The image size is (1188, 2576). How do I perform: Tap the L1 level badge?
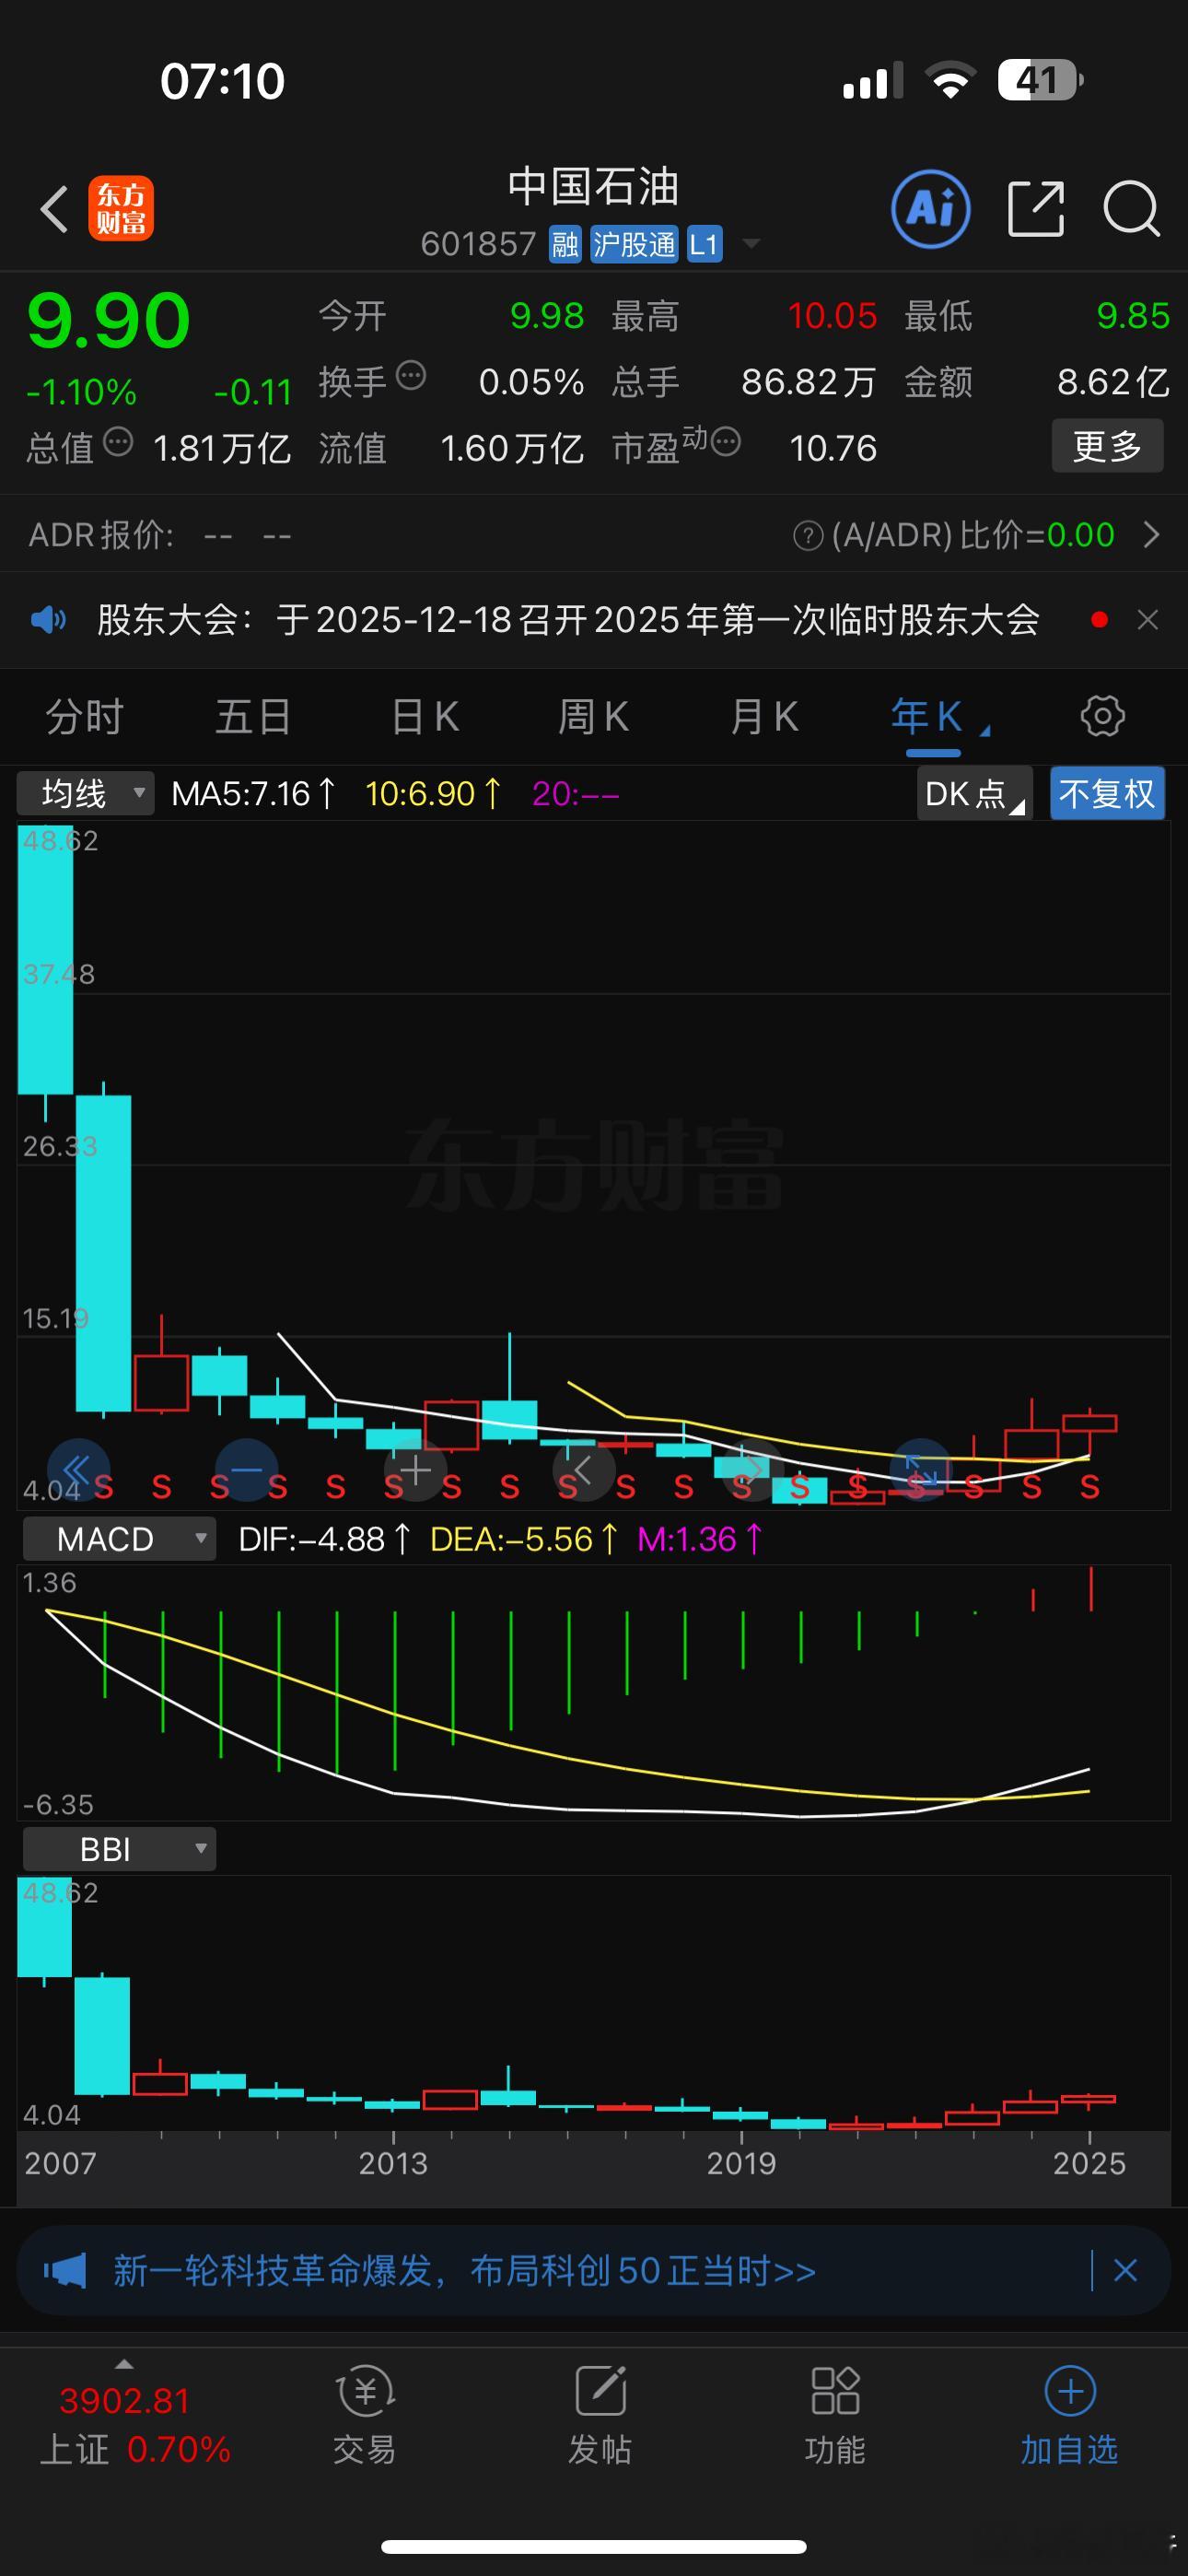(x=704, y=244)
